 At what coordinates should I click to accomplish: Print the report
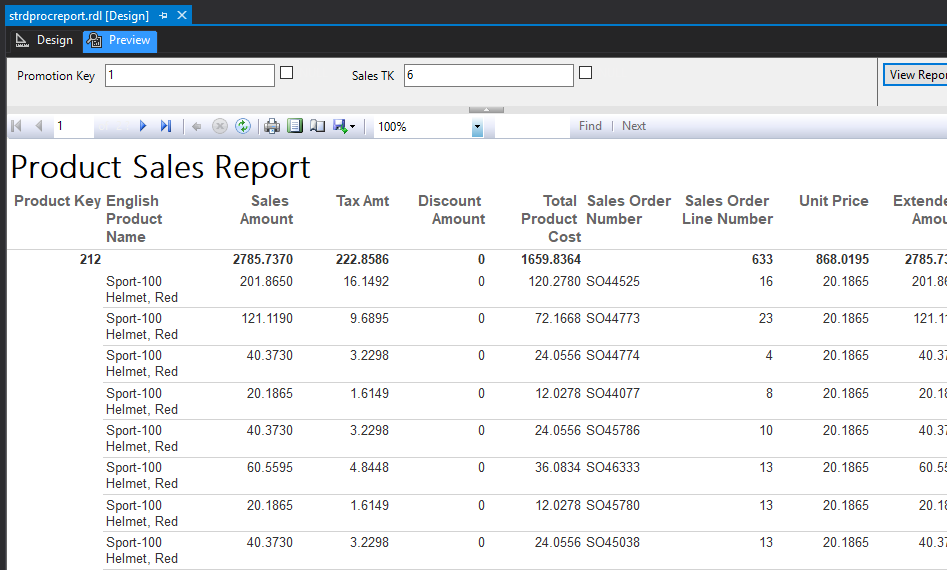pos(272,126)
